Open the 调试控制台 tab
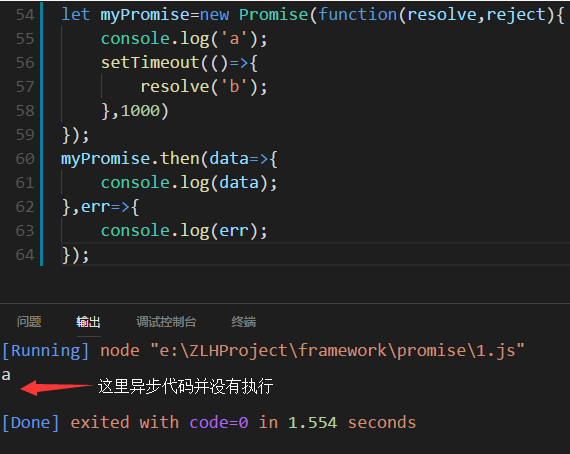 (x=166, y=322)
